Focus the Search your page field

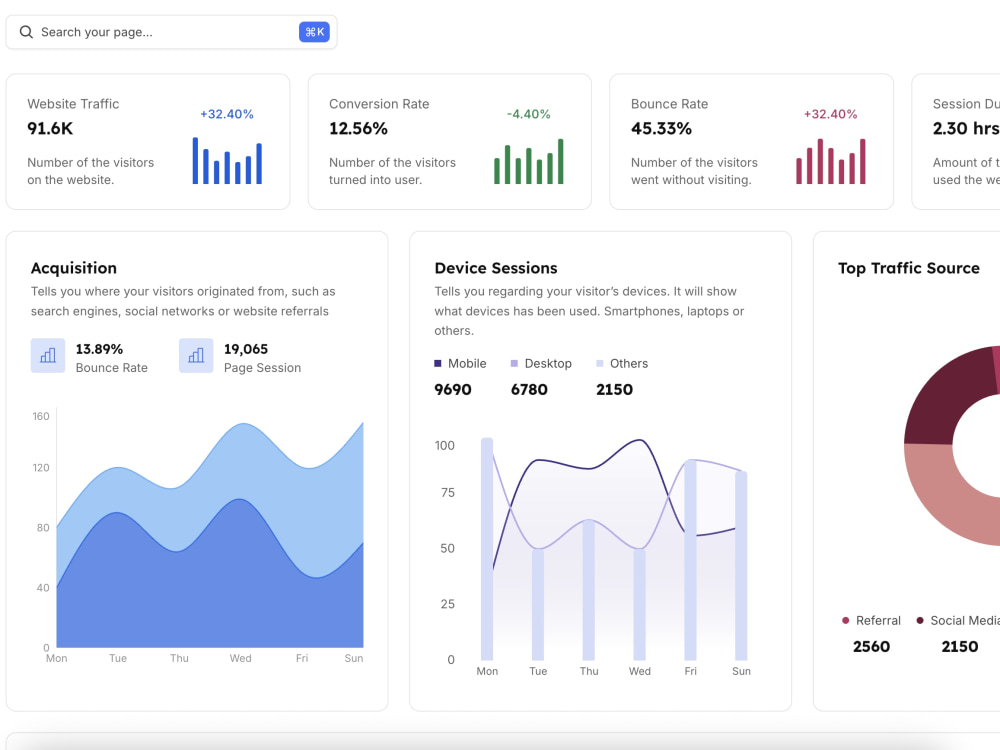(172, 32)
